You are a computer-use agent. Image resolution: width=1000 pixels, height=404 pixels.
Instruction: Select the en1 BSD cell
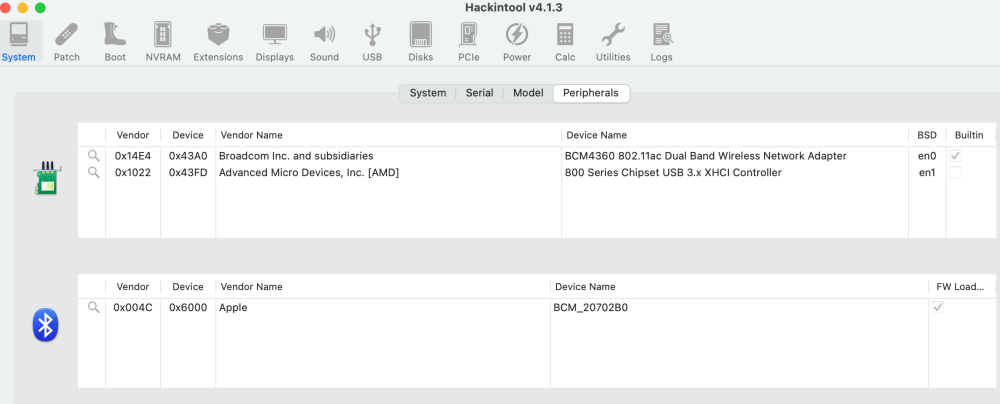pos(927,172)
